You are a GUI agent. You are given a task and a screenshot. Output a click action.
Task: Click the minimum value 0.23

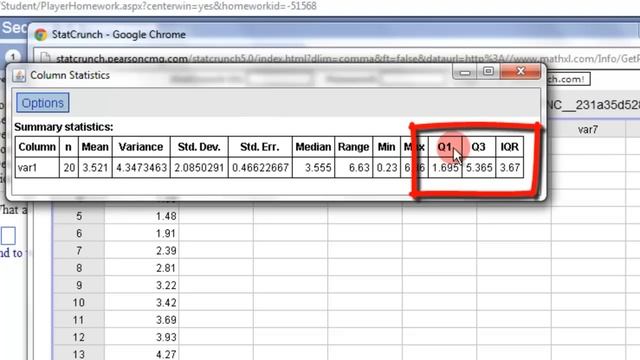(386, 168)
